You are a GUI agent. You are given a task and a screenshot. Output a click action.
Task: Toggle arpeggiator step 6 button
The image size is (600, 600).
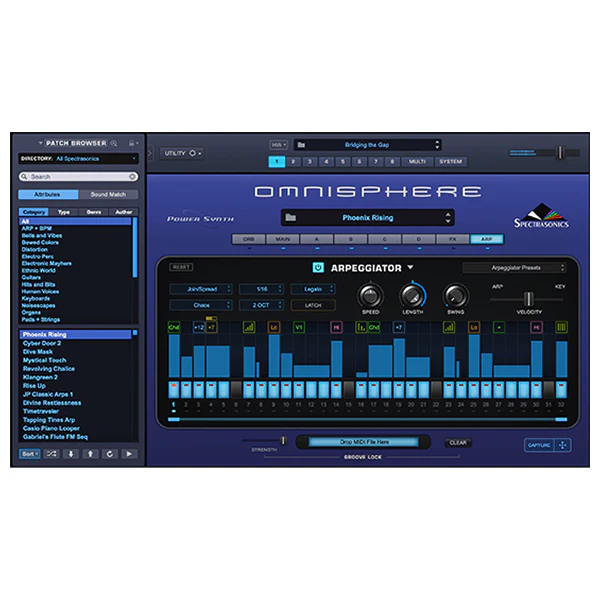click(236, 390)
